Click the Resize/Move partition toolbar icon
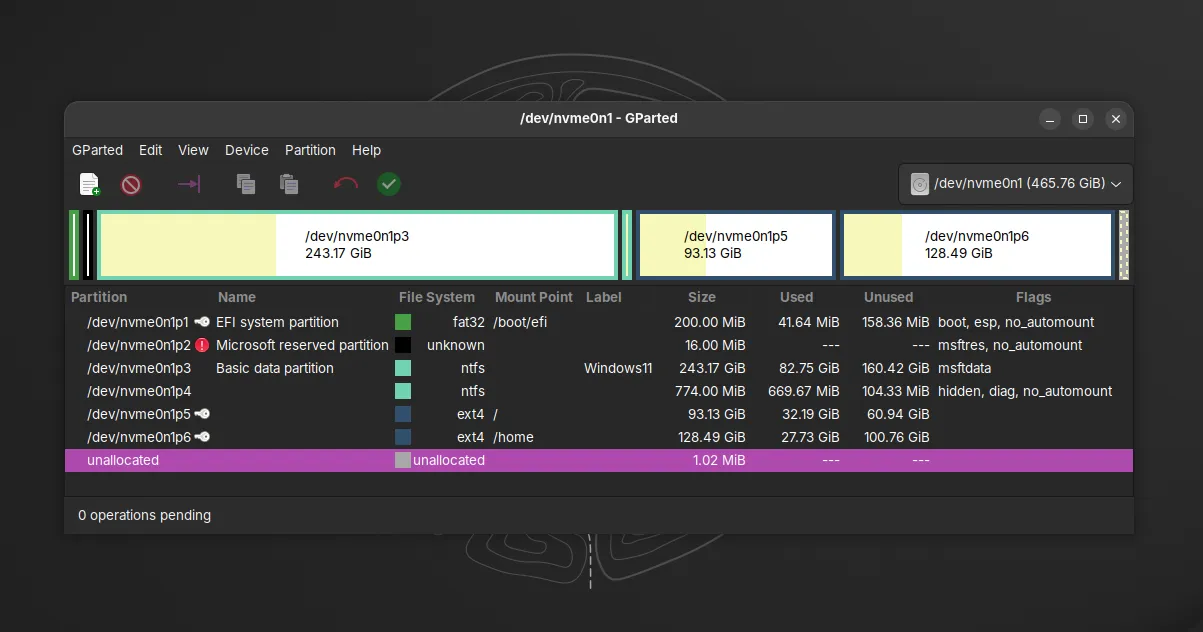The width and height of the screenshot is (1203, 632). [x=189, y=184]
